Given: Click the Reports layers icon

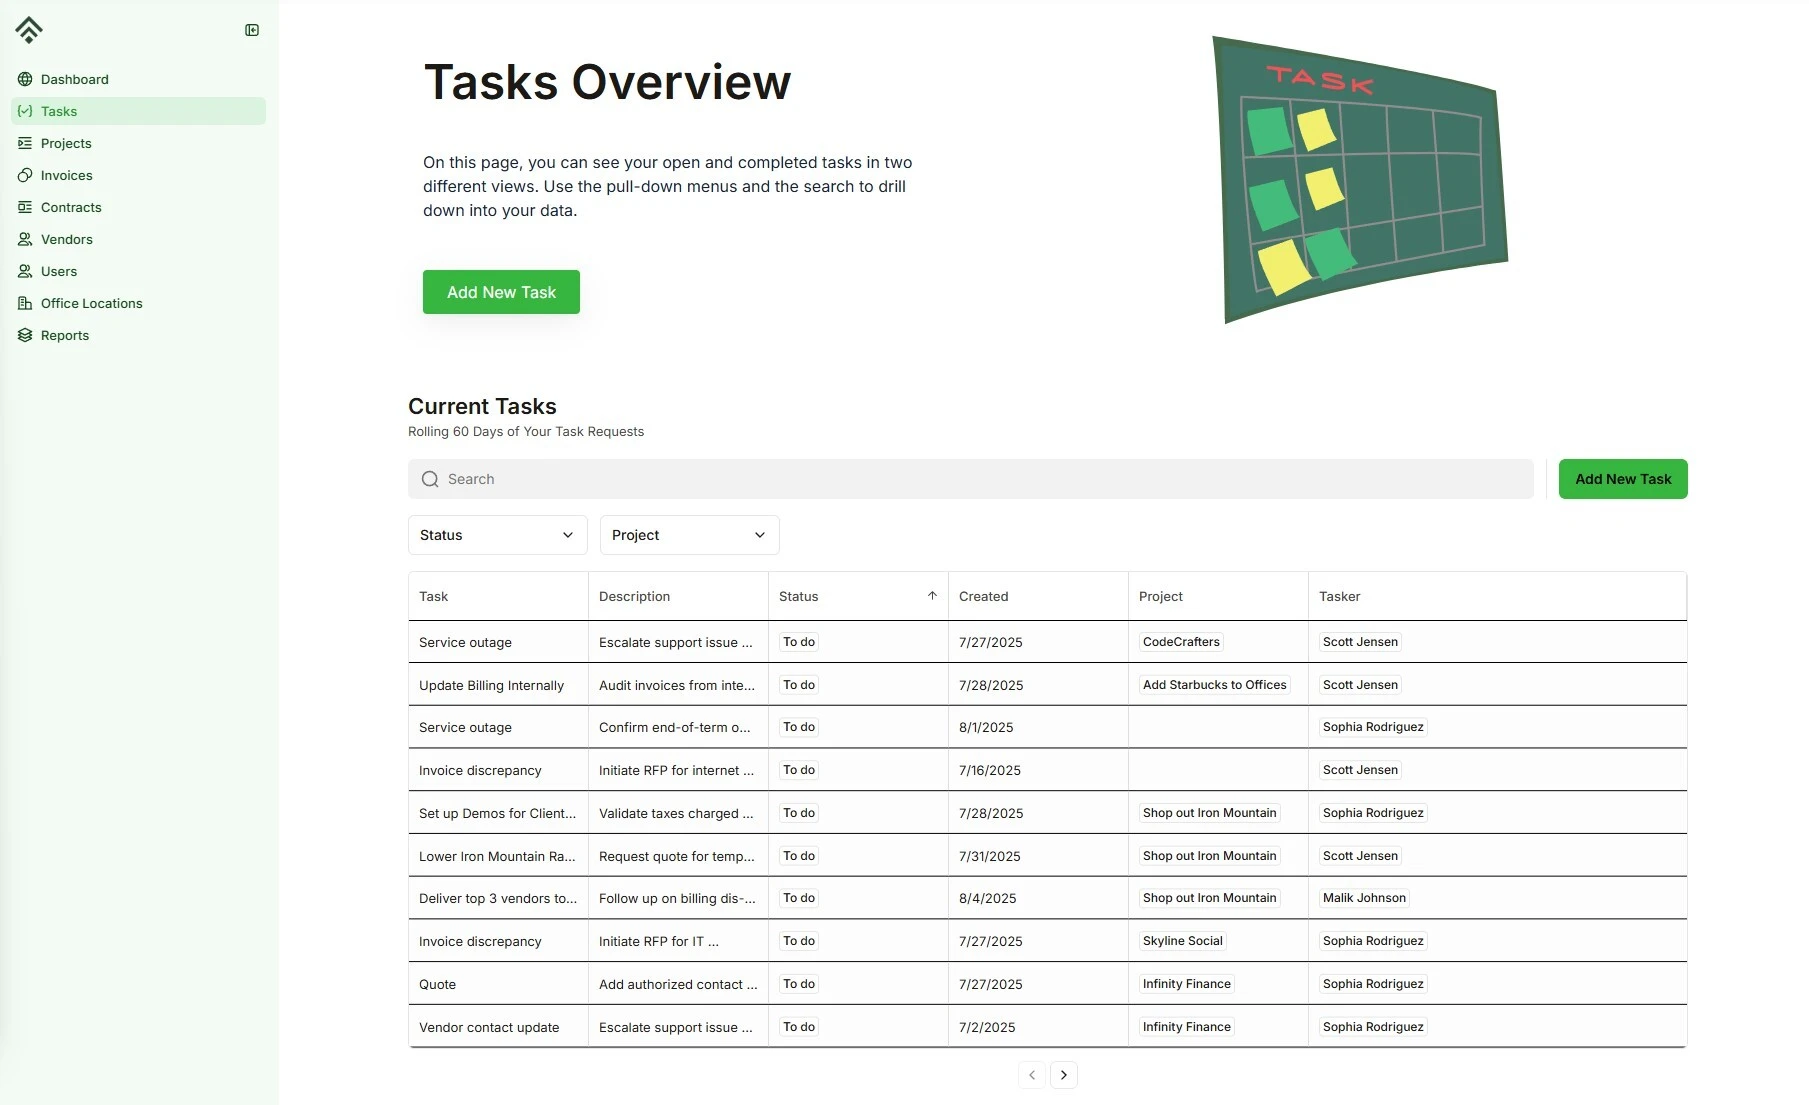Looking at the screenshot, I should pyautogui.click(x=25, y=335).
